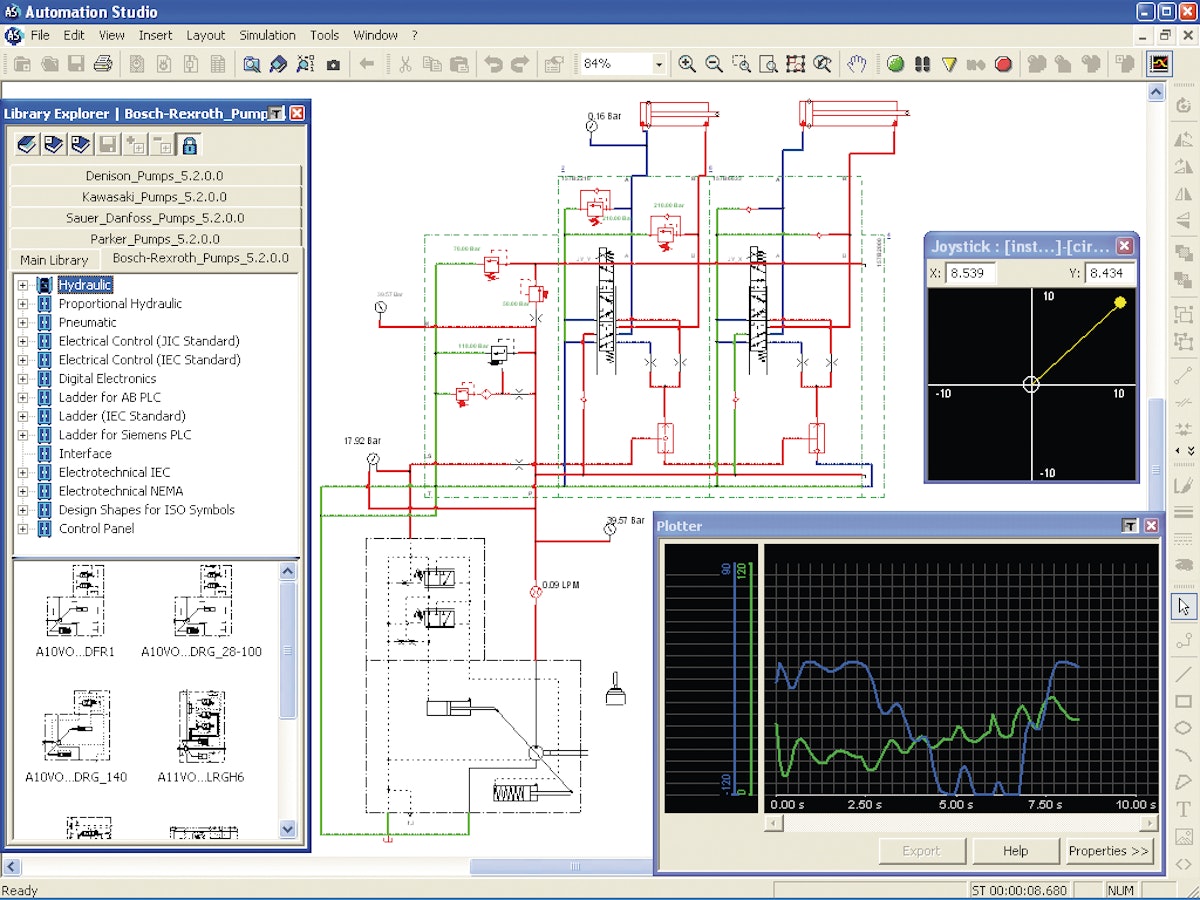Select the arrow selection tool on right toolbar
The width and height of the screenshot is (1200, 900).
coord(1184,606)
